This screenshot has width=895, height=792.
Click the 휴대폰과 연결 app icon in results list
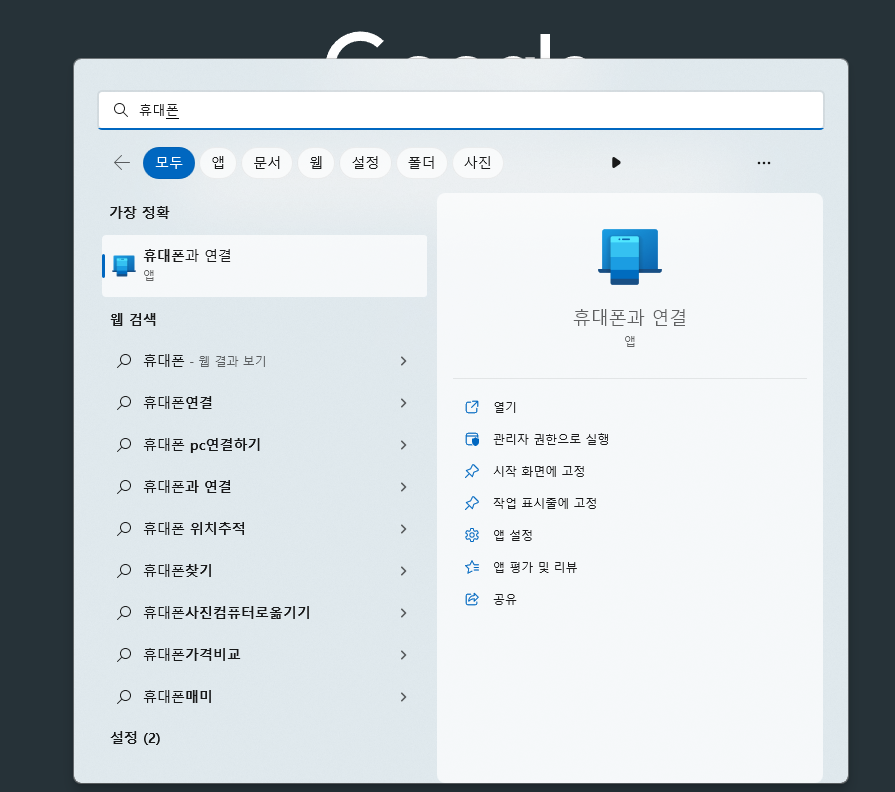tap(124, 266)
